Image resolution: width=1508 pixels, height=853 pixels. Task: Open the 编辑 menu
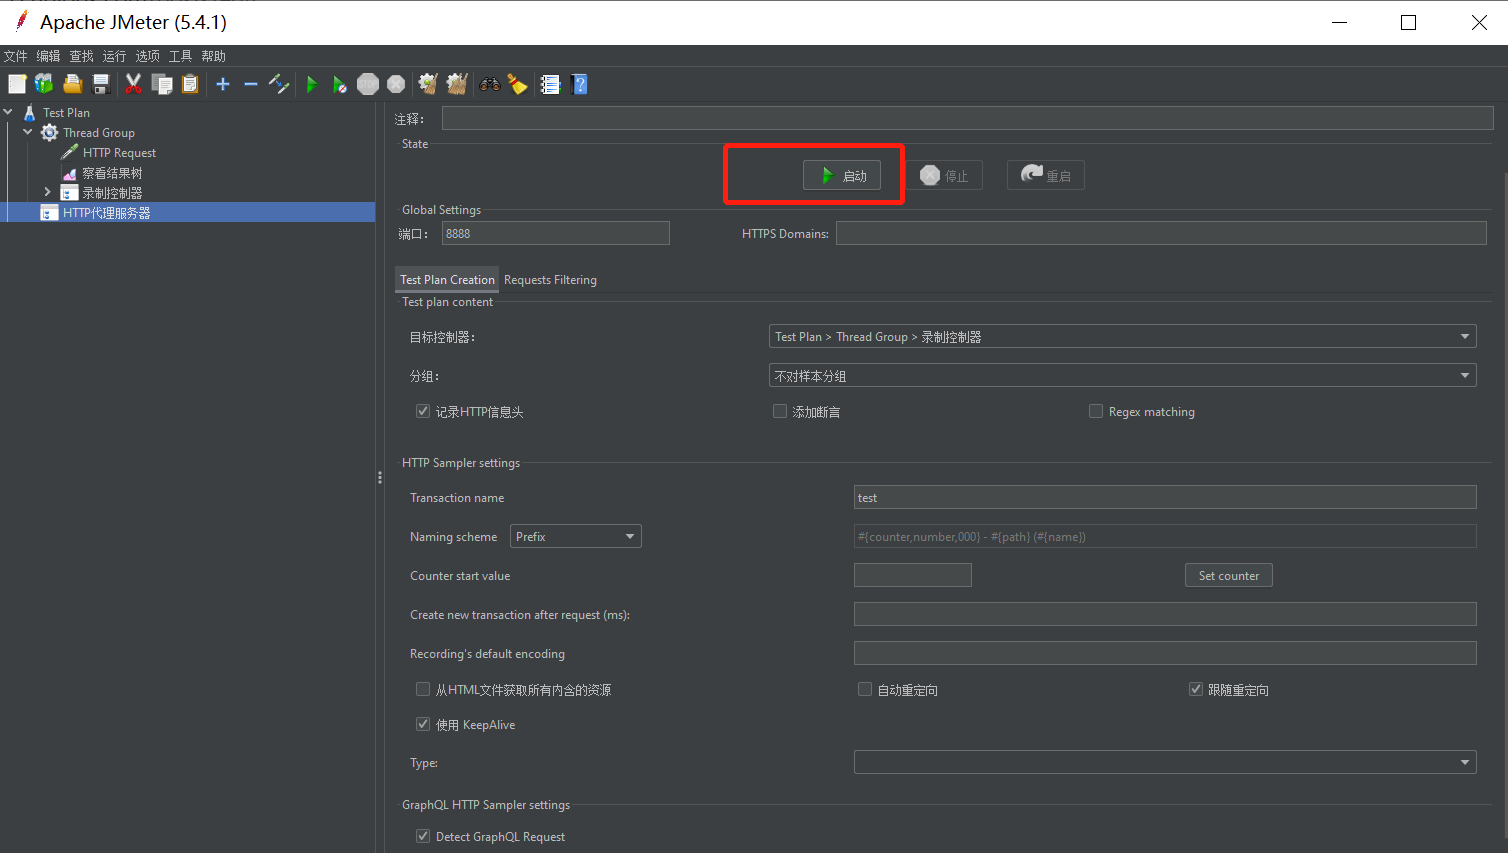pos(49,56)
